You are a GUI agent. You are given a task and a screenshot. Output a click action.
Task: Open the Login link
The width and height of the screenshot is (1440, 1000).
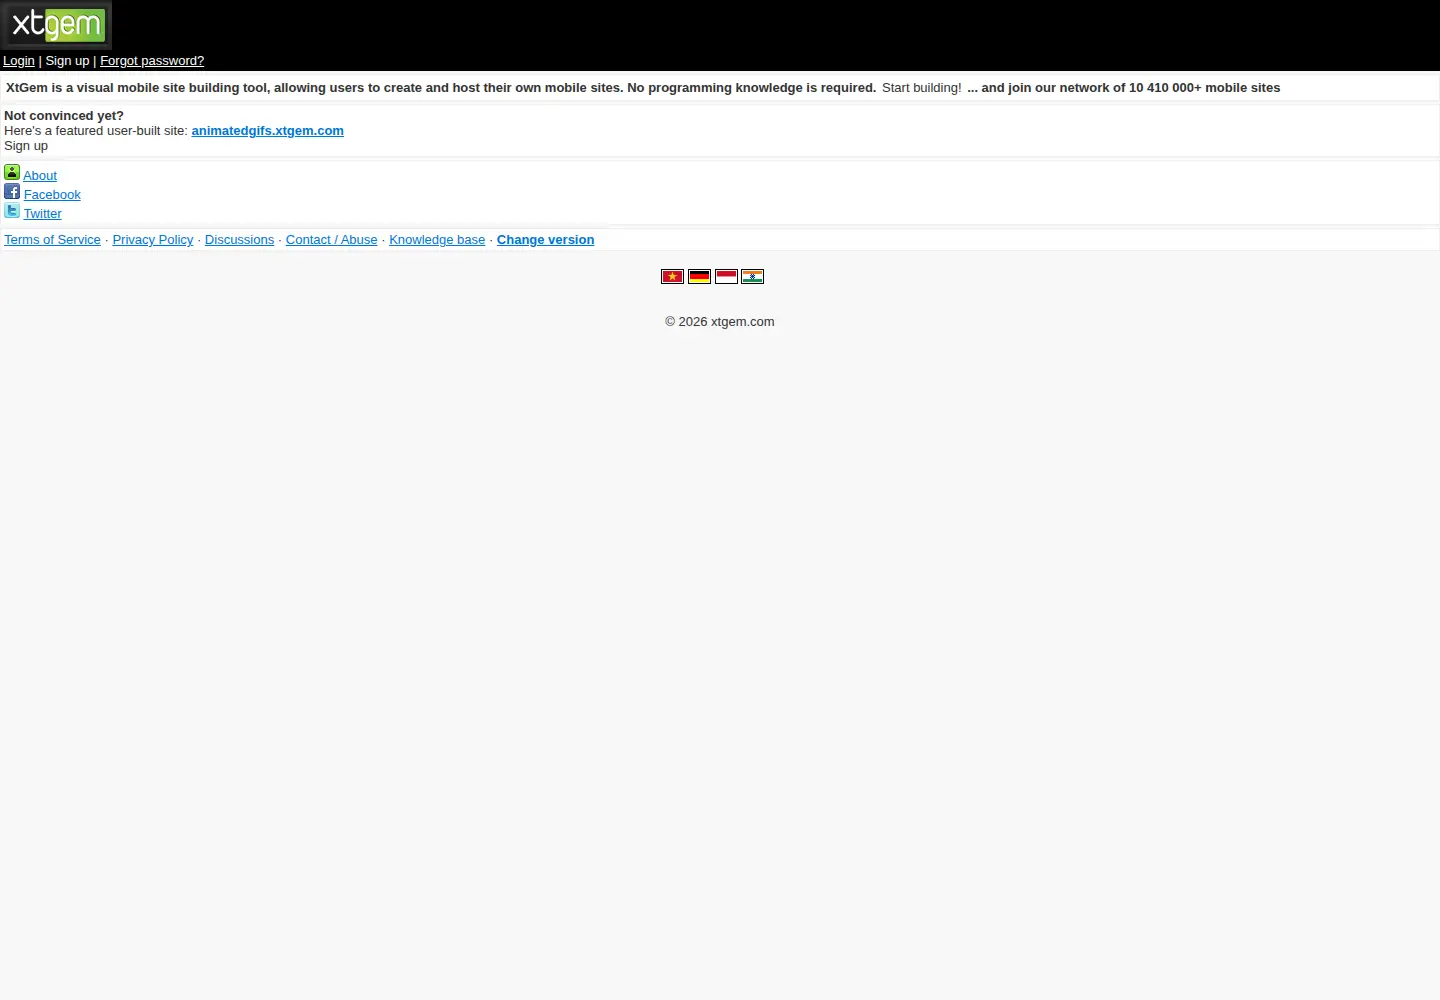pyautogui.click(x=19, y=61)
